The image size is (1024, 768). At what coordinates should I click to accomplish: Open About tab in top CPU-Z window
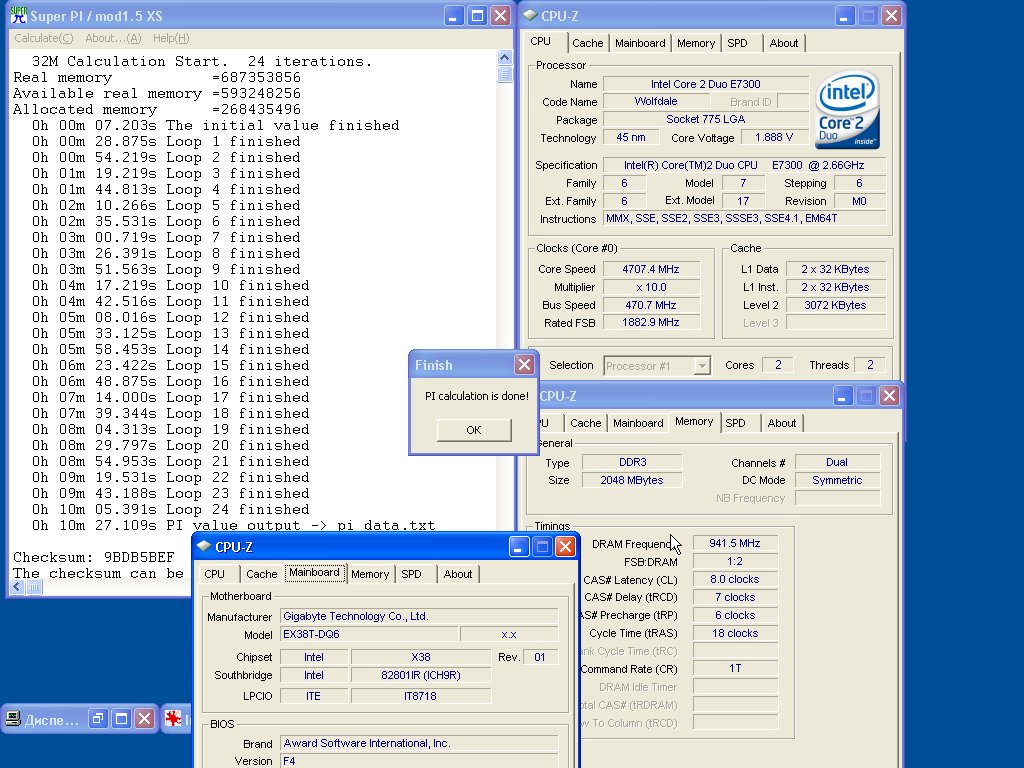click(x=784, y=43)
